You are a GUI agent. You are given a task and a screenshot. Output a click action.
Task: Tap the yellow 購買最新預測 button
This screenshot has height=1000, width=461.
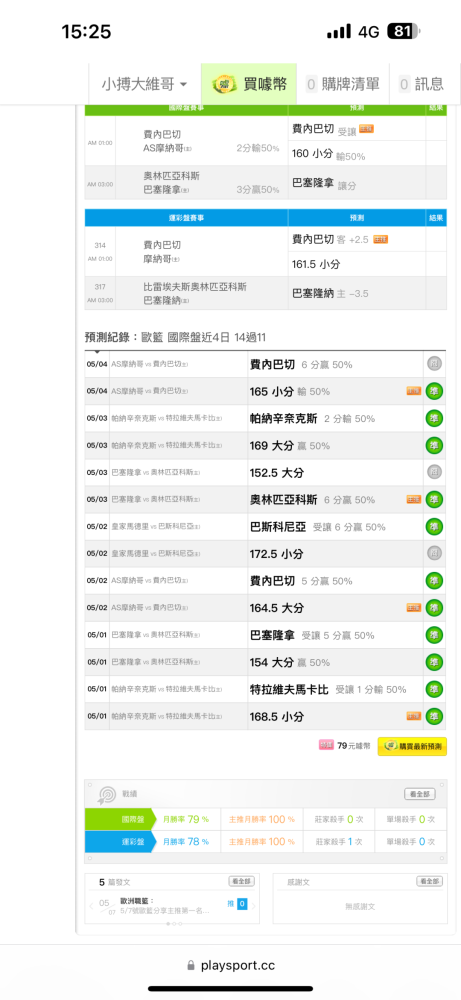pyautogui.click(x=412, y=746)
